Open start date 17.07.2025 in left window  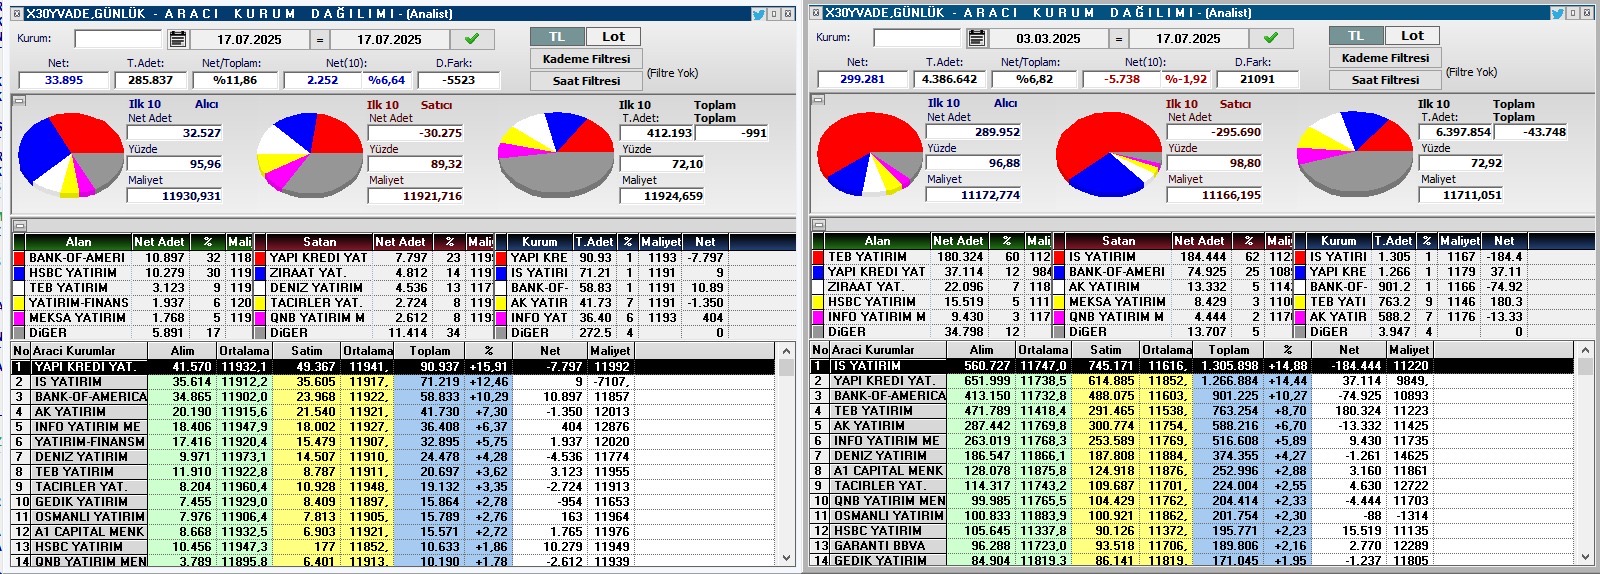[249, 40]
